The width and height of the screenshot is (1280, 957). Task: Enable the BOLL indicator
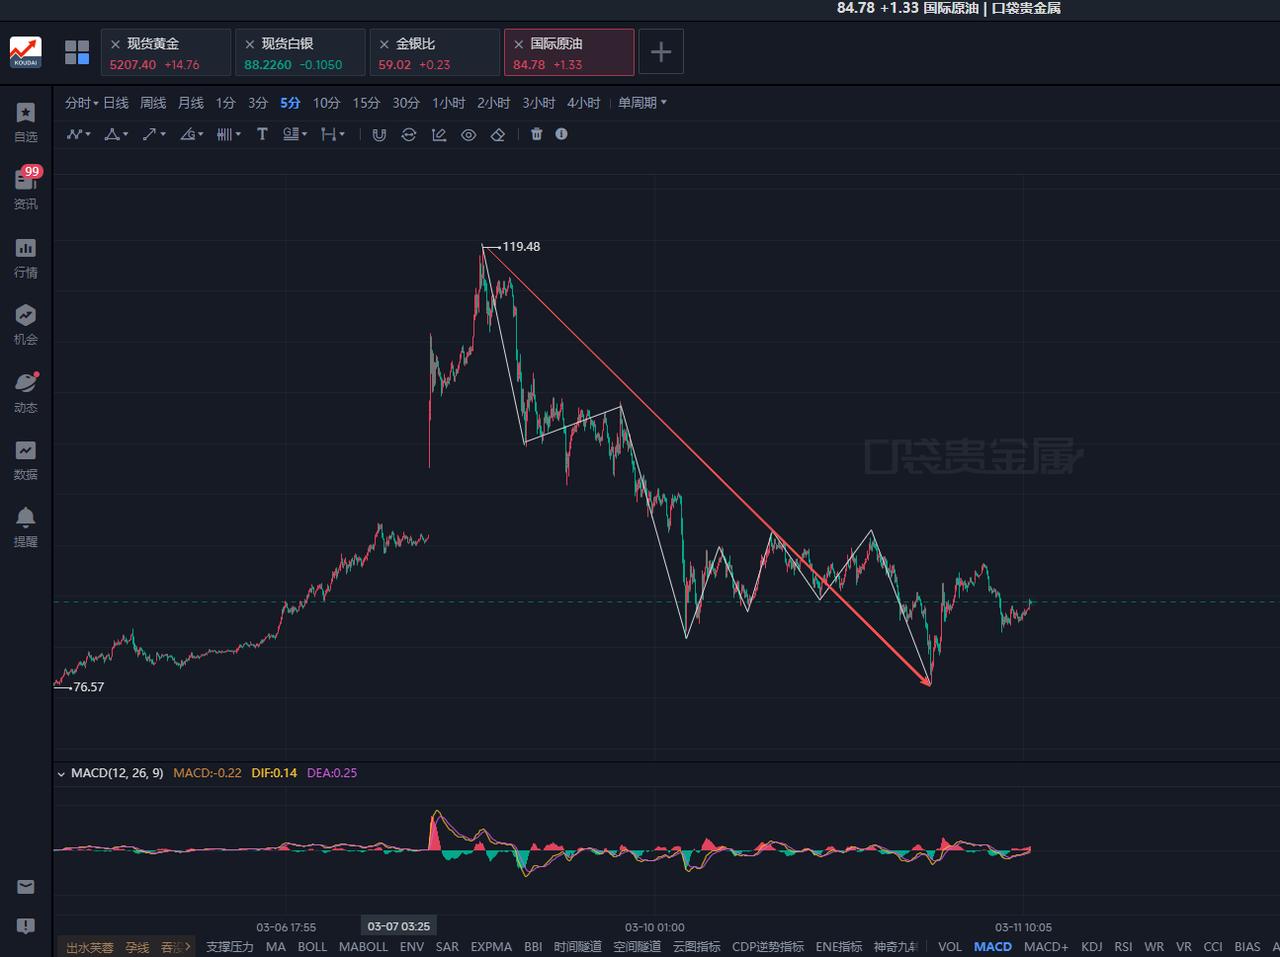click(x=312, y=946)
